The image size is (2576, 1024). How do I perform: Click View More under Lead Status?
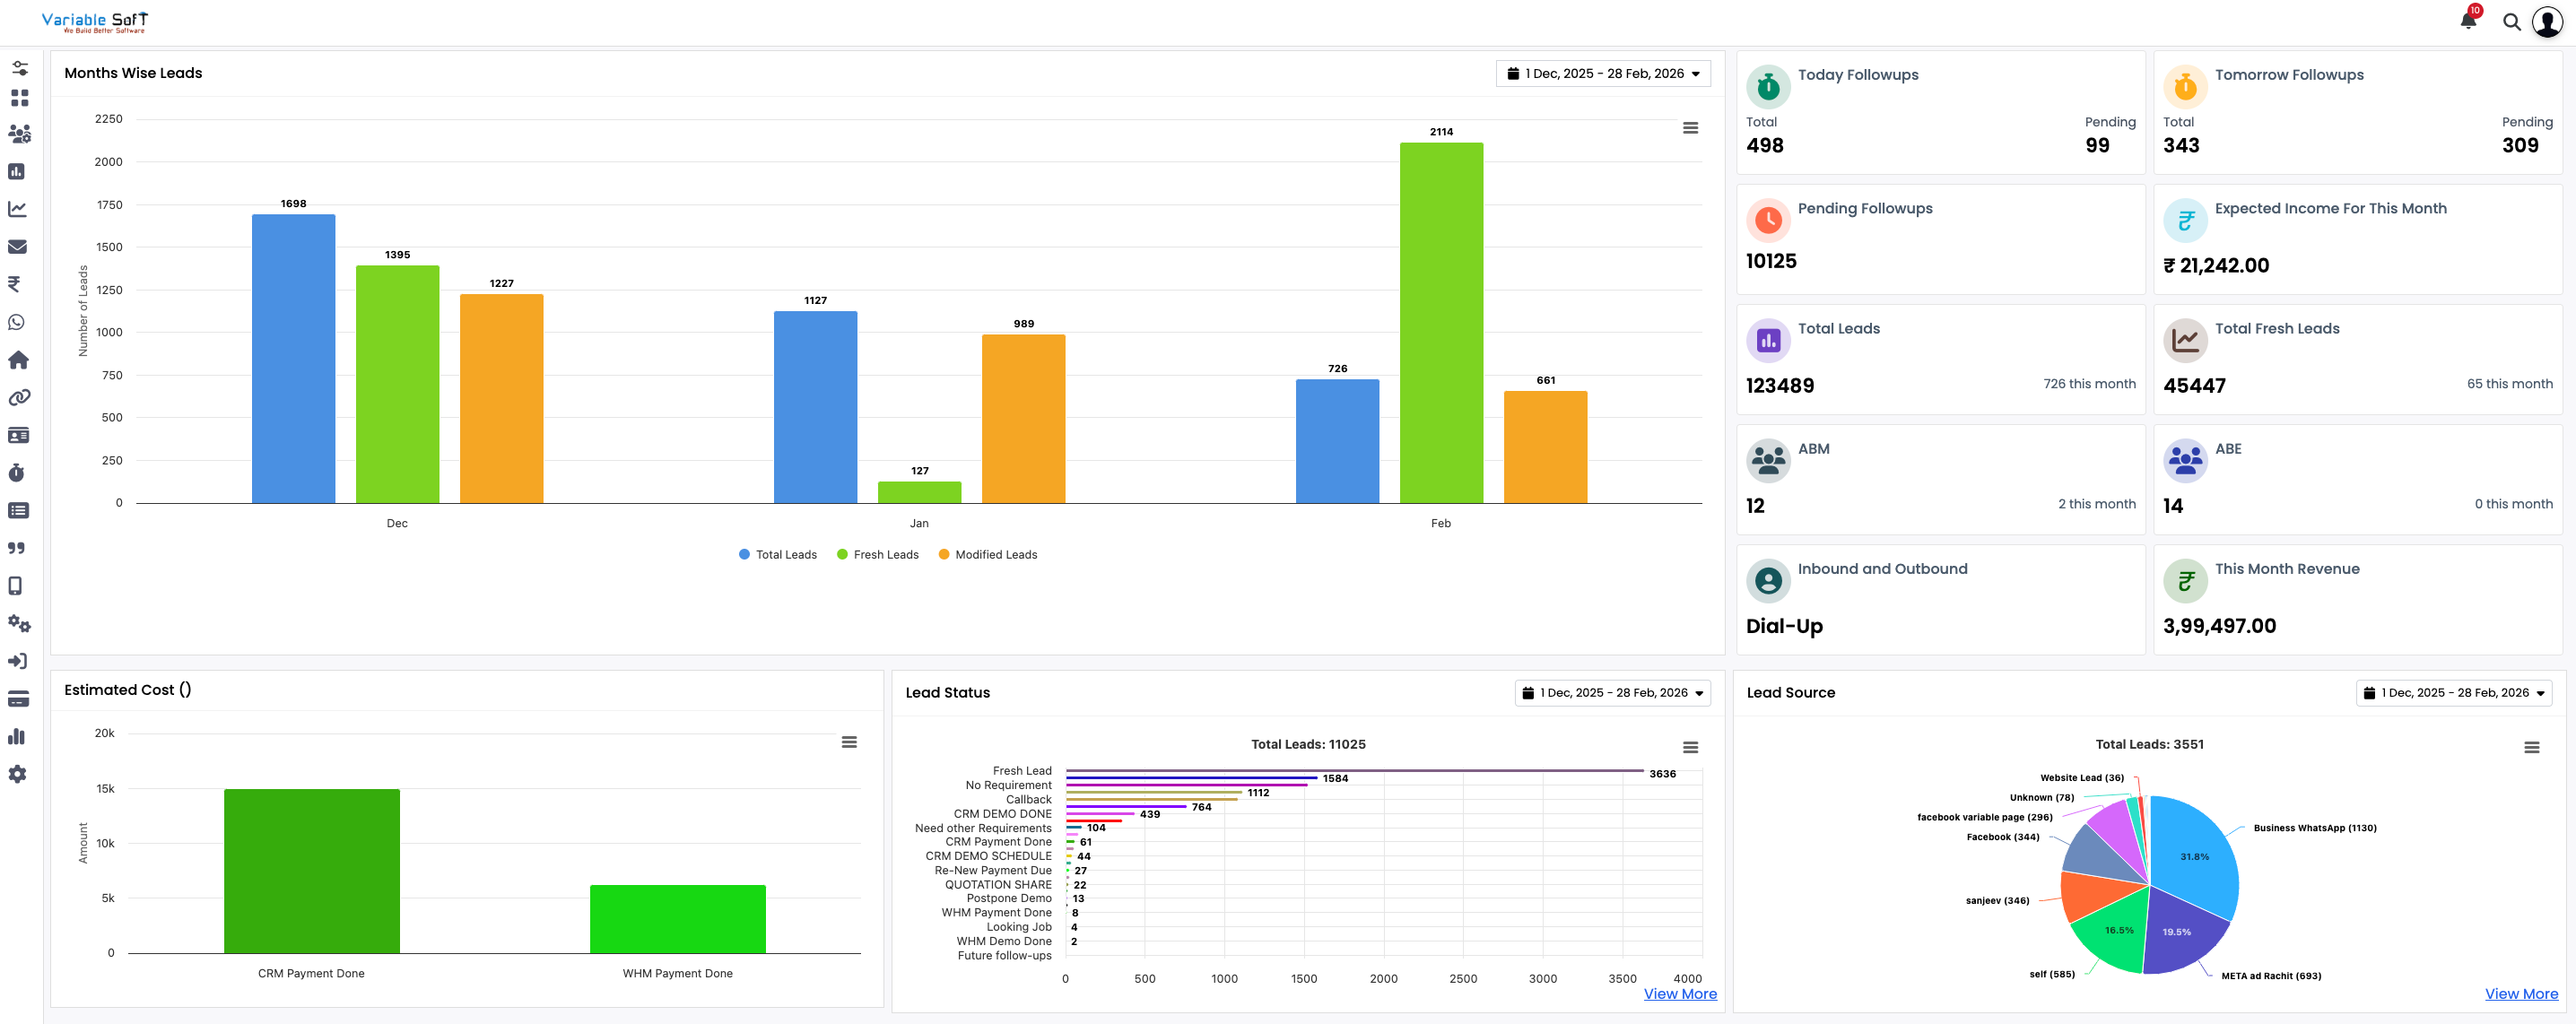1680,993
